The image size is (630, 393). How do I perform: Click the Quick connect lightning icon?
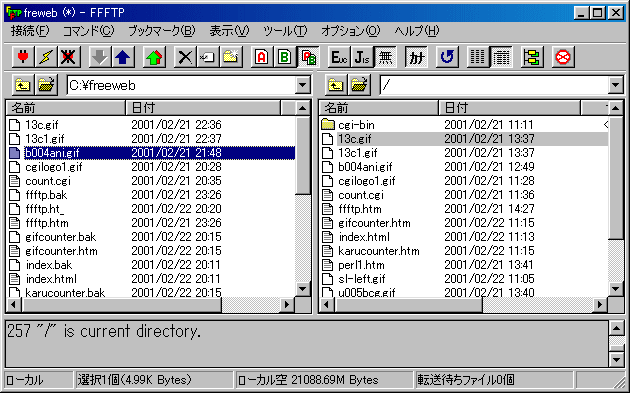45,57
